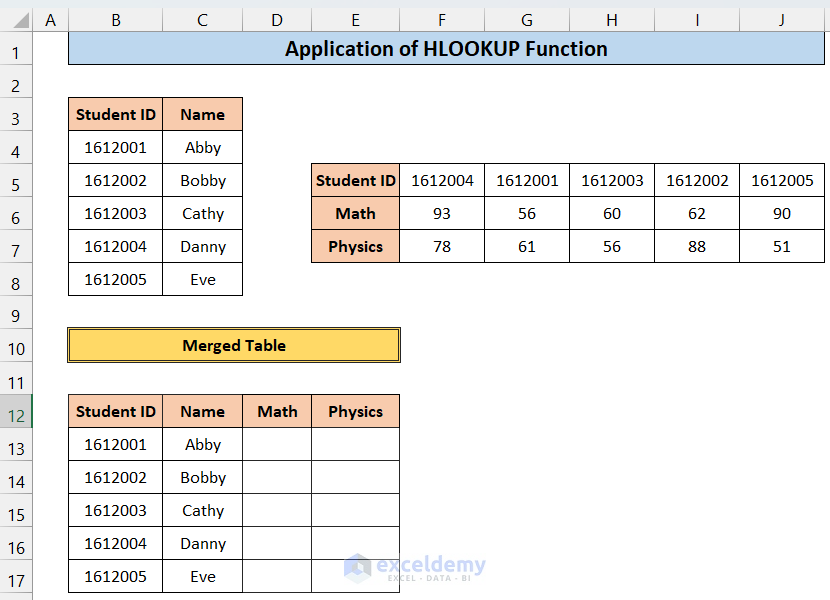Select column A header
The width and height of the screenshot is (830, 600).
[51, 20]
